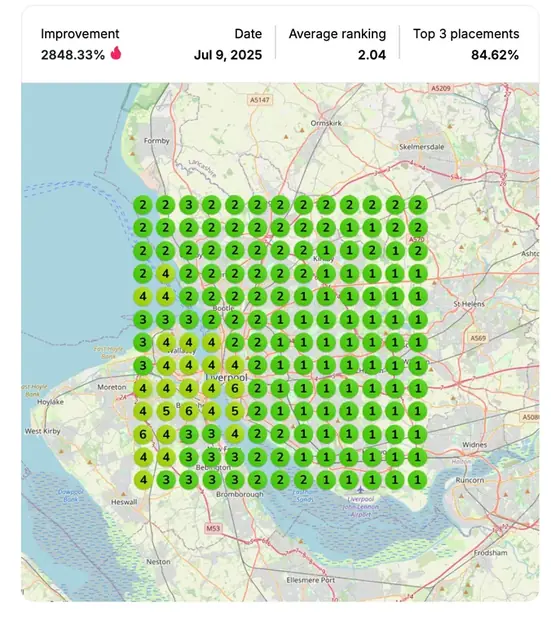
Task: Click the 2848.33% improvement value
Action: 73,55
